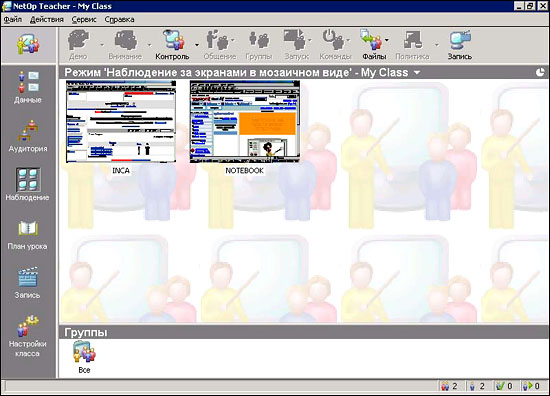The width and height of the screenshot is (550, 396).
Task: Open the Сервис menu
Action: pyautogui.click(x=84, y=20)
